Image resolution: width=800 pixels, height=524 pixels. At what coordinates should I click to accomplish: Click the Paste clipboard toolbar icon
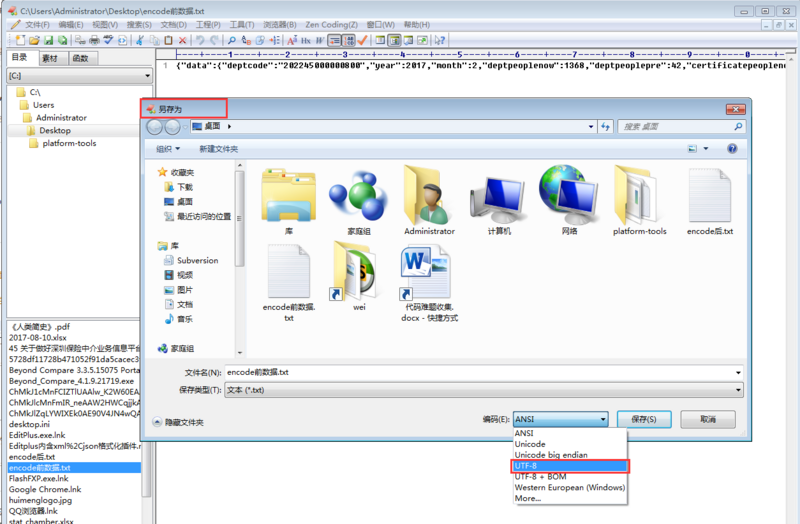pyautogui.click(x=168, y=40)
